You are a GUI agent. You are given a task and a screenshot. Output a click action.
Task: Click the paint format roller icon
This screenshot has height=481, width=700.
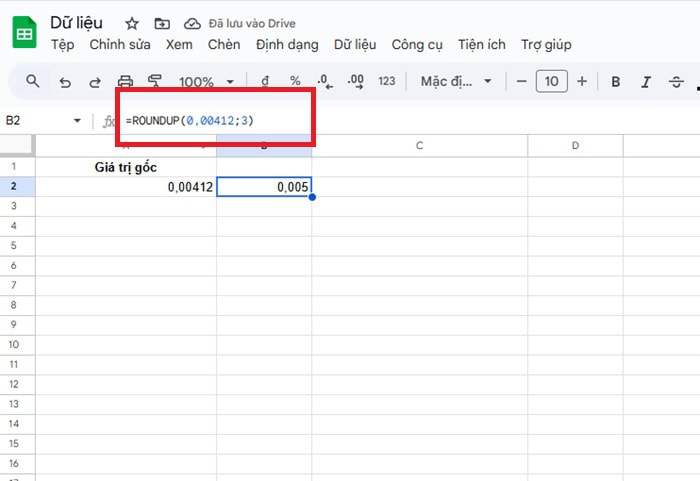click(x=154, y=81)
